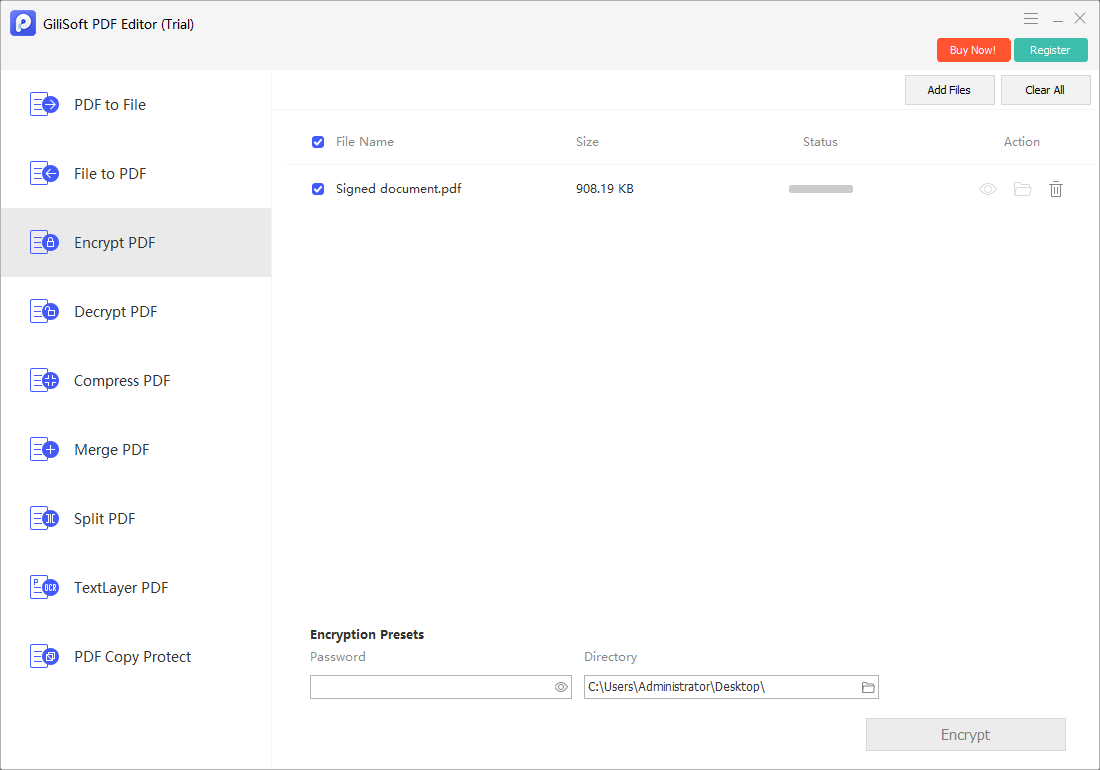
Task: Toggle password visibility eye icon
Action: click(561, 687)
